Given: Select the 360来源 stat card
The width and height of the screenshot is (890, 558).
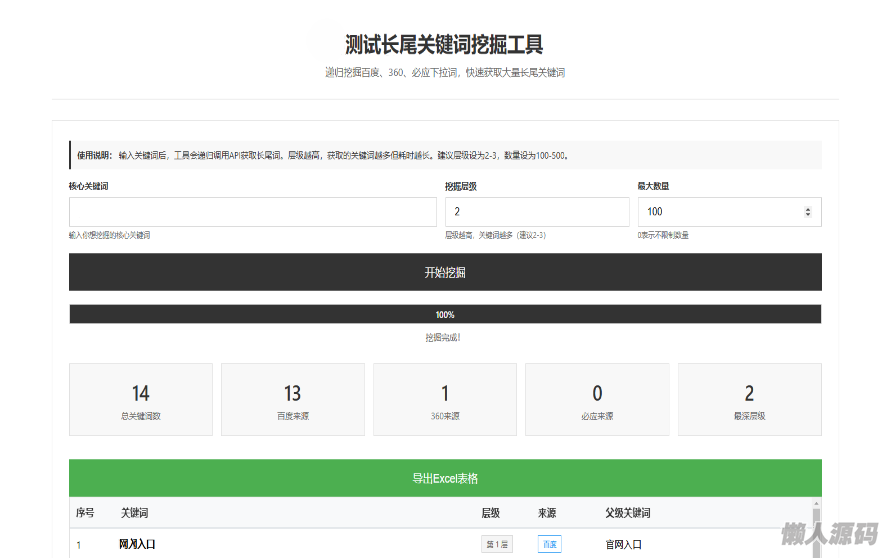Looking at the screenshot, I should (x=445, y=400).
